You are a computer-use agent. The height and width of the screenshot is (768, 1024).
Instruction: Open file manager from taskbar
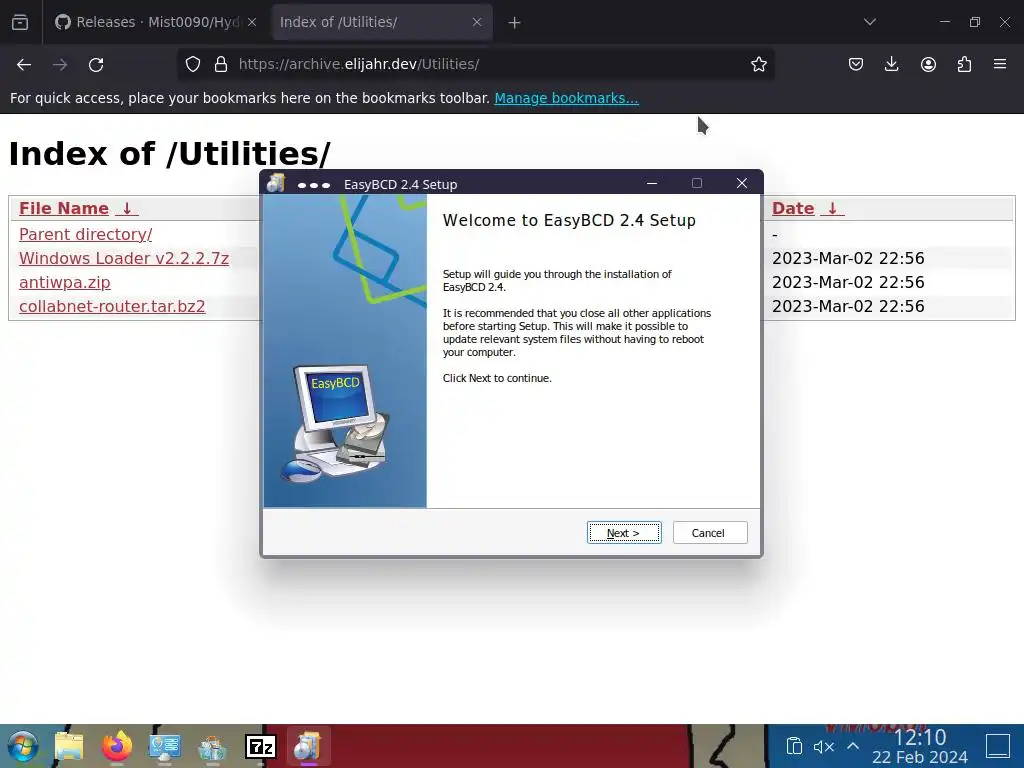69,746
